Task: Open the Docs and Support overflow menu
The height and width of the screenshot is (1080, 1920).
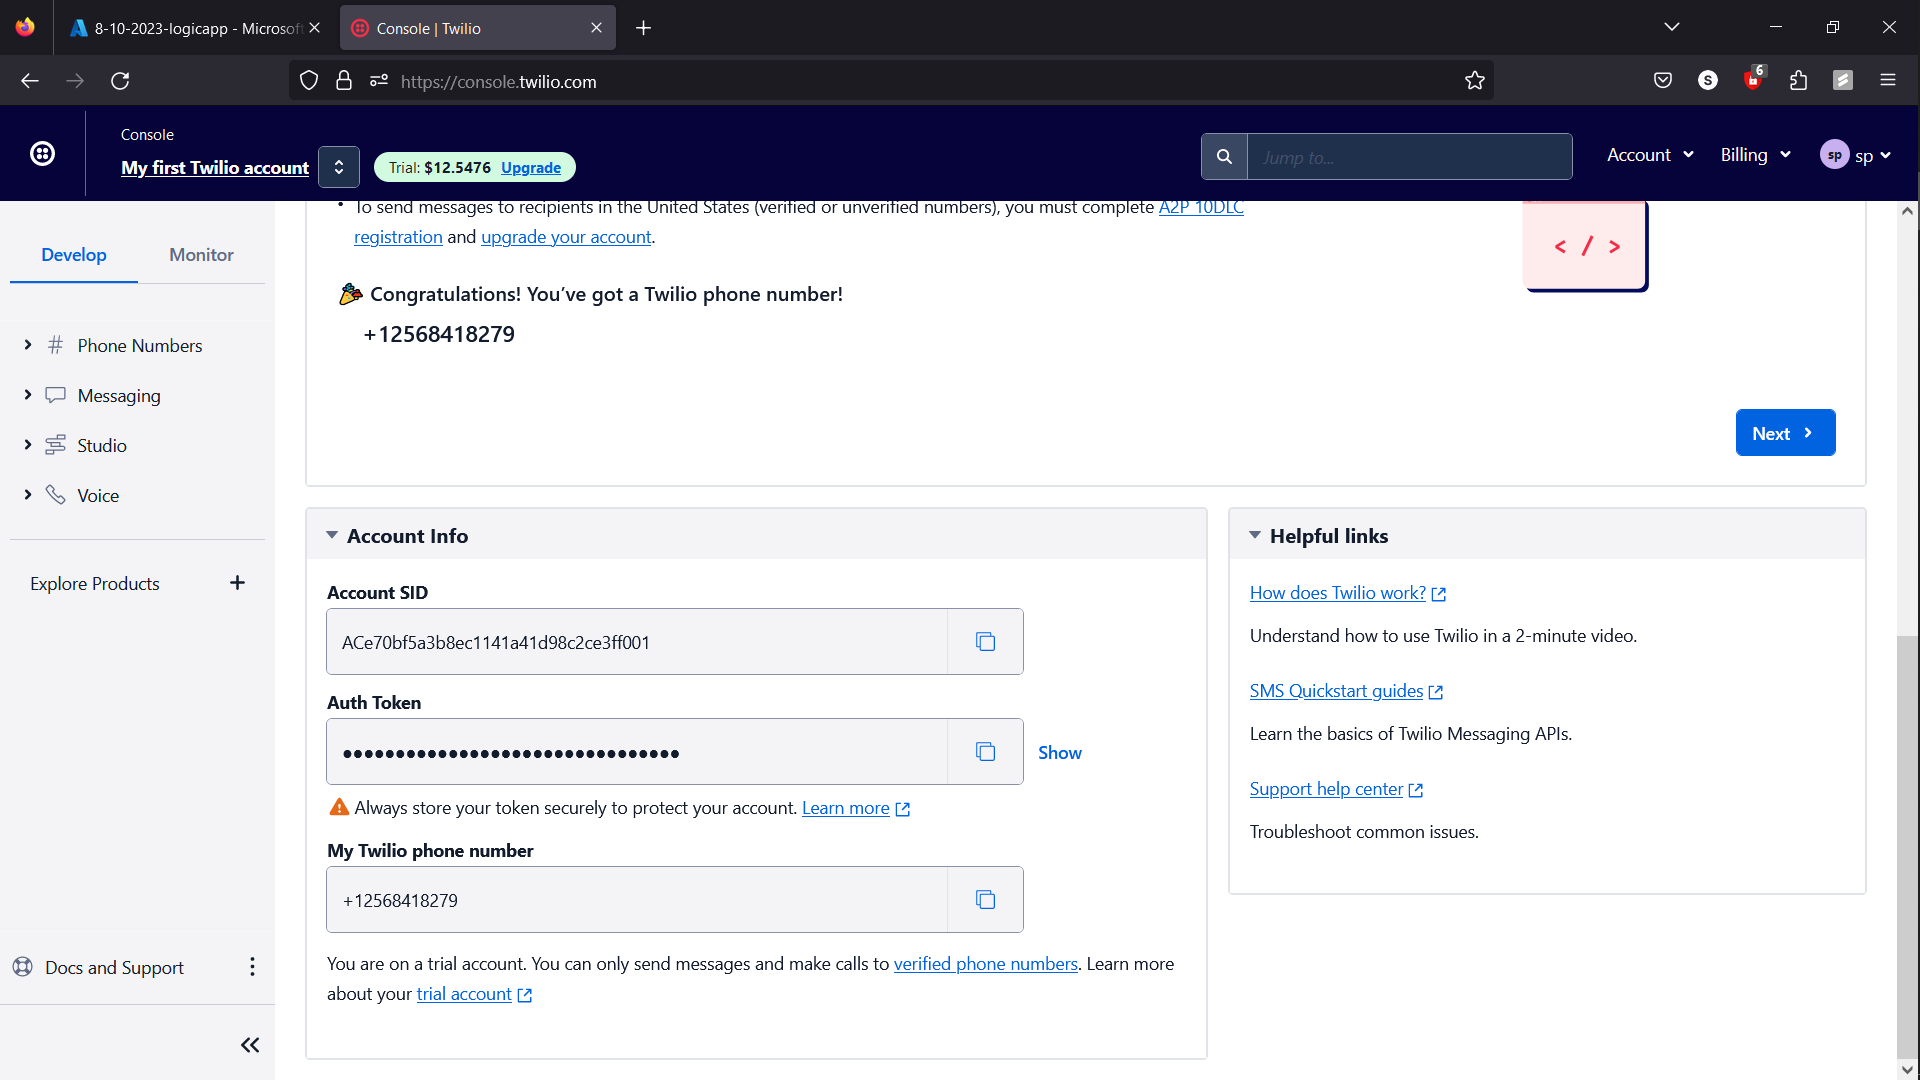Action: click(x=252, y=966)
